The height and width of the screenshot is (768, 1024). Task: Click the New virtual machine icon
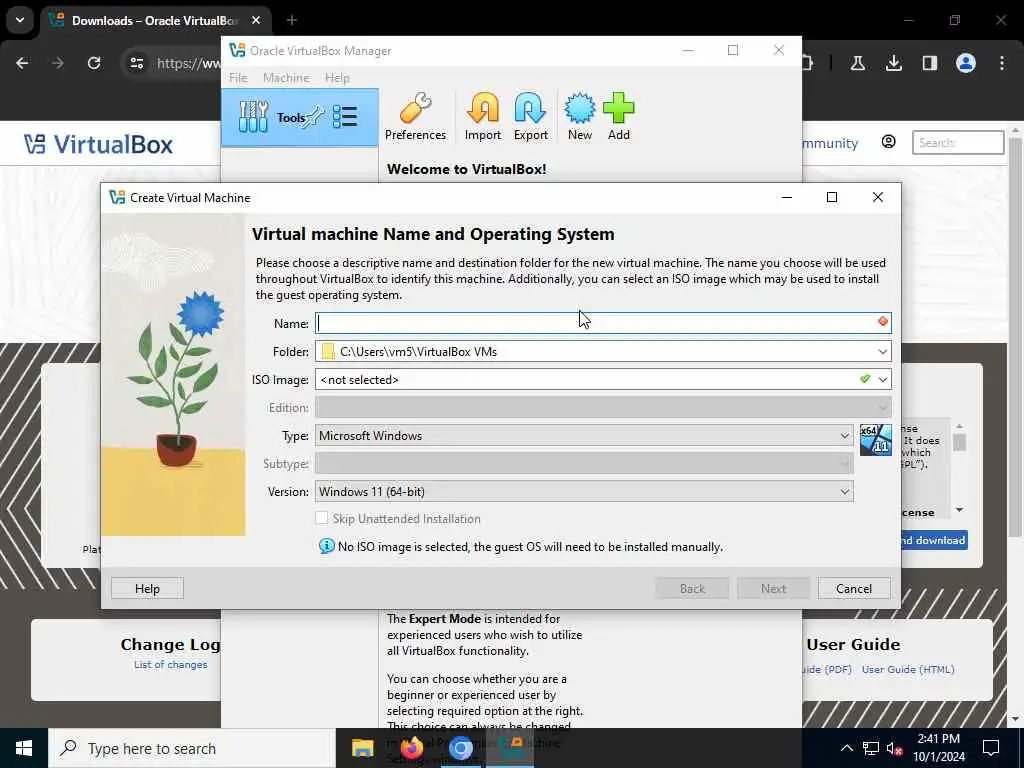[579, 116]
